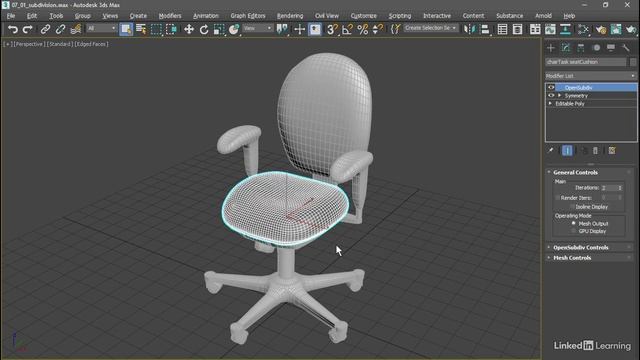640x360 pixels.
Task: Click the Bind to Space Warp icon
Action: pos(76,29)
